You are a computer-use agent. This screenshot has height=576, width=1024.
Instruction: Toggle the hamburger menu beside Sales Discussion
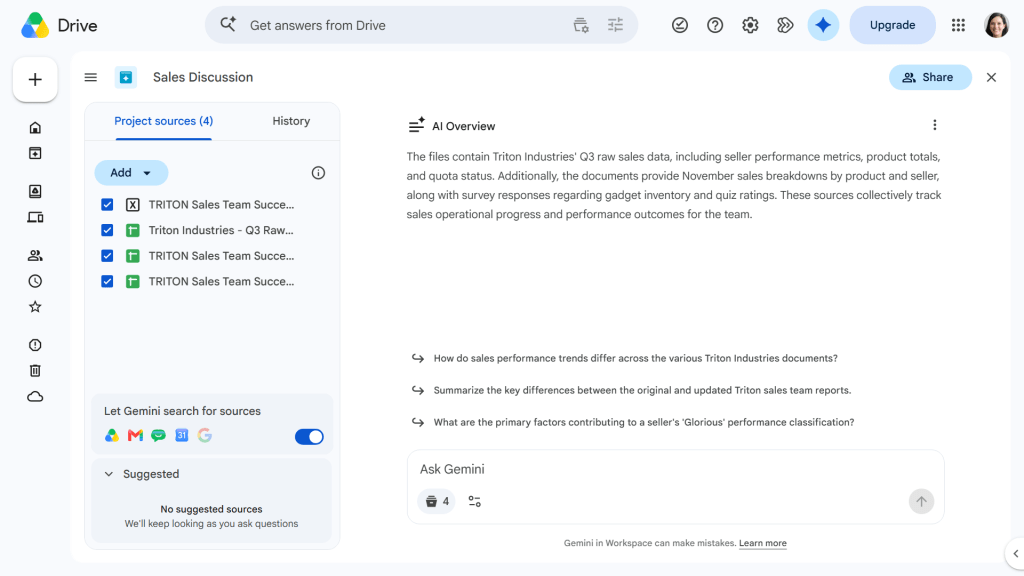[91, 77]
